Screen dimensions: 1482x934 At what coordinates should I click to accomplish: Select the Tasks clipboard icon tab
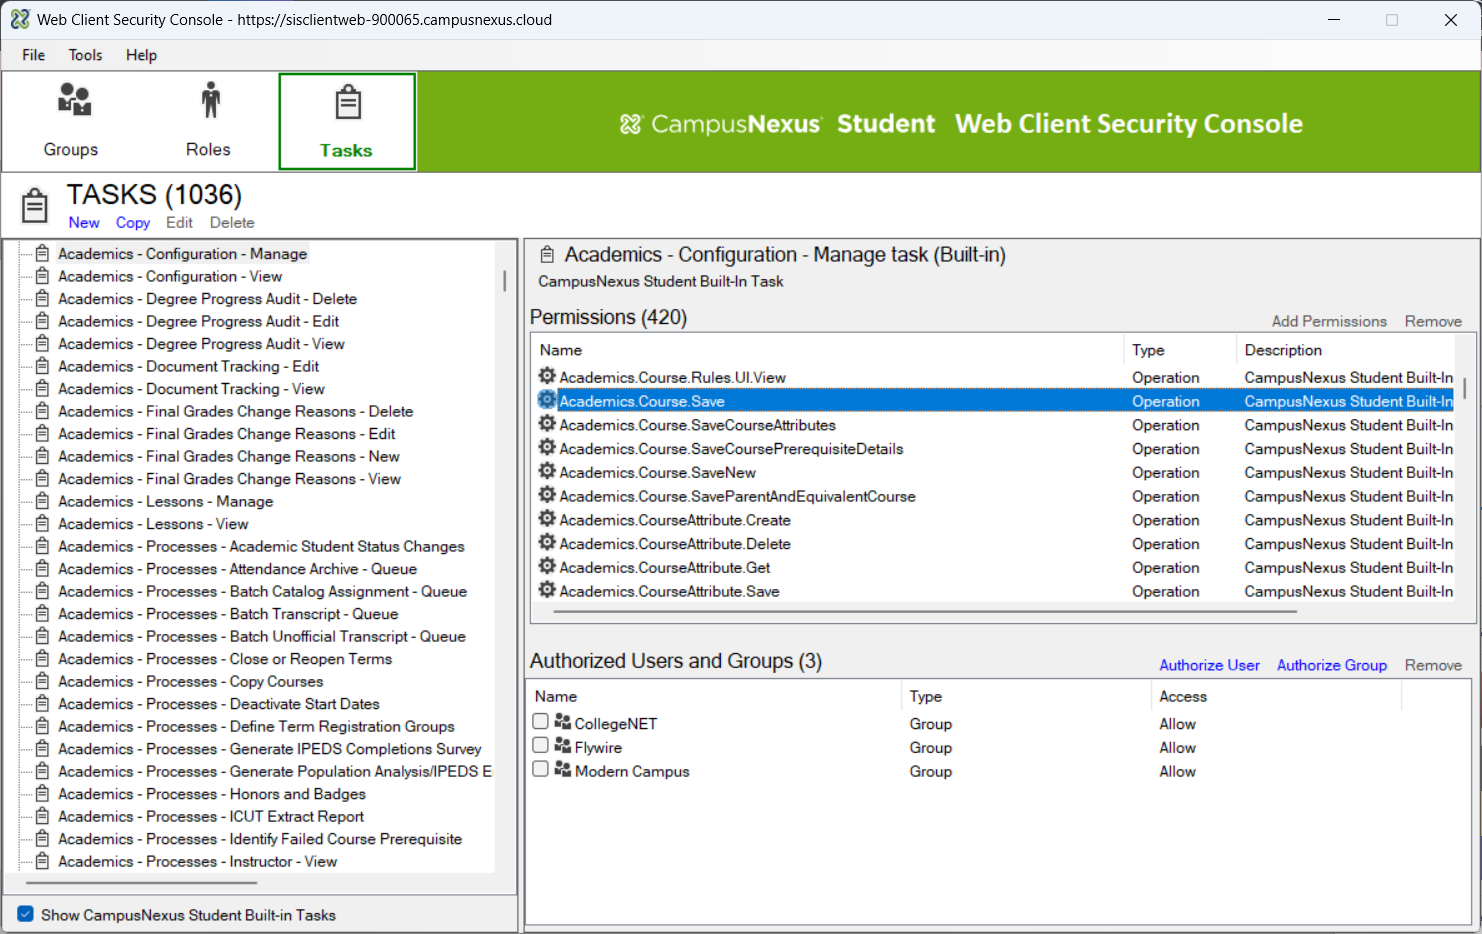pyautogui.click(x=347, y=102)
